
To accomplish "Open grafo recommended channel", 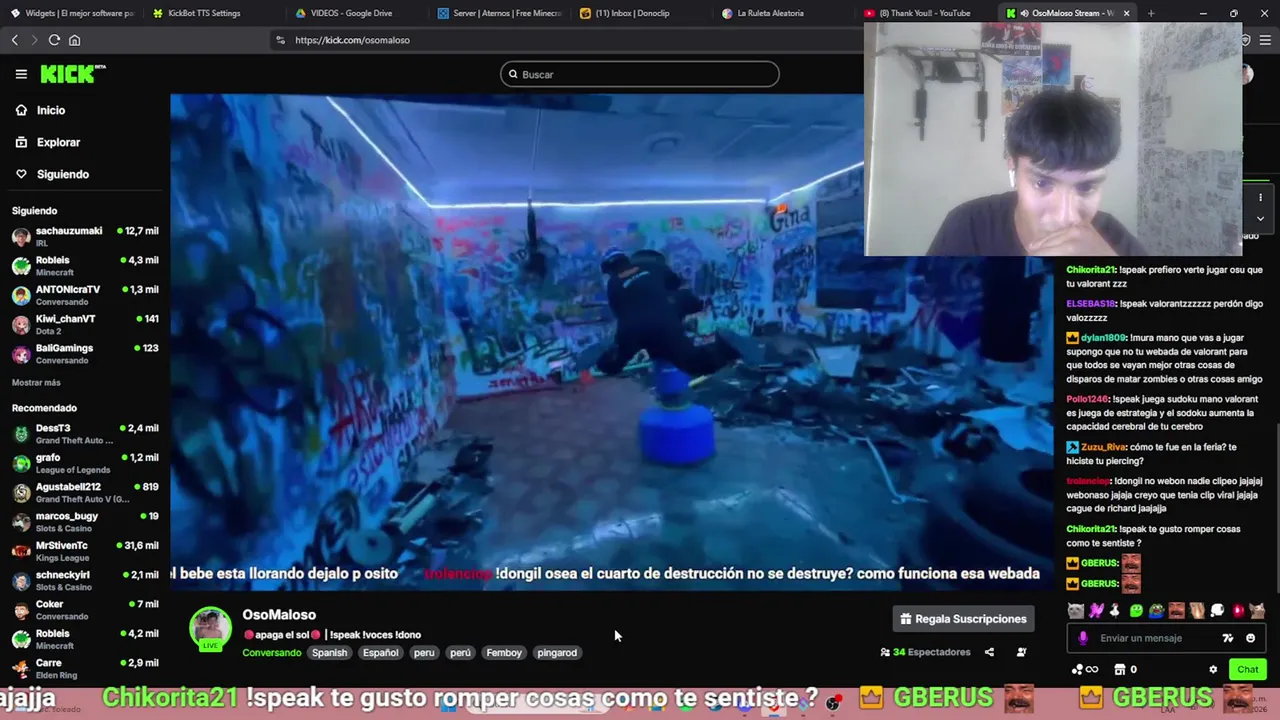I will pyautogui.click(x=85, y=463).
